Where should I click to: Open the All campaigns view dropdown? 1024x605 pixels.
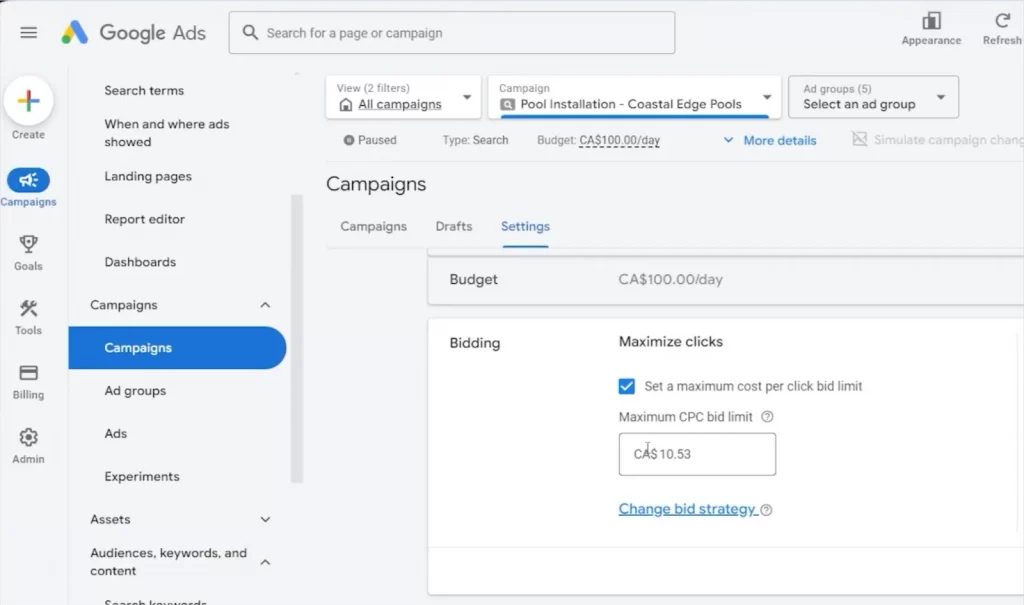[403, 97]
